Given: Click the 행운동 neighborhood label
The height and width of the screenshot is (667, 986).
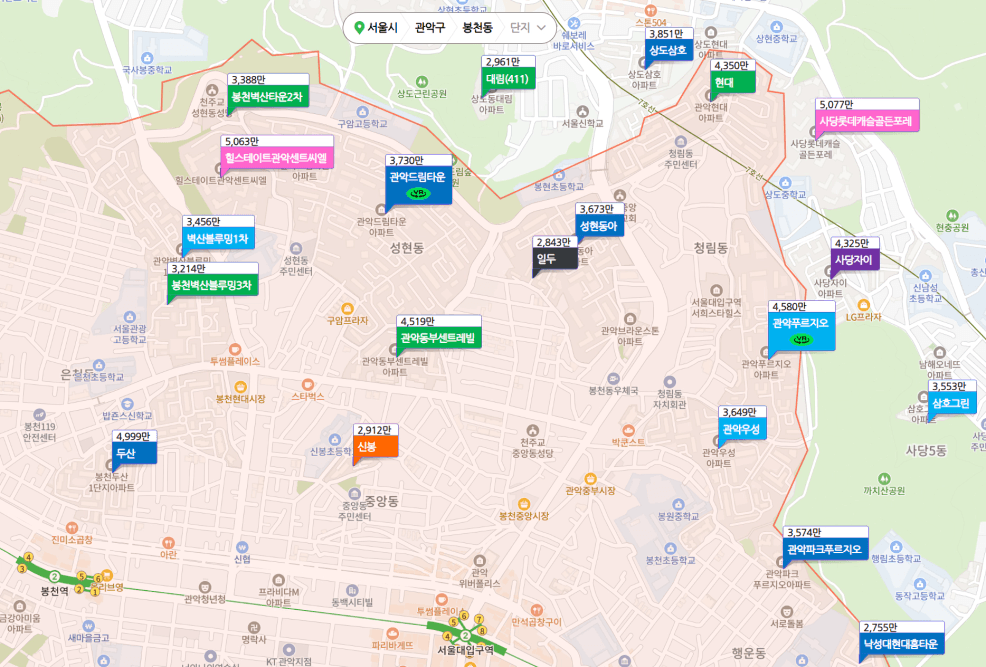Looking at the screenshot, I should click(x=748, y=653).
